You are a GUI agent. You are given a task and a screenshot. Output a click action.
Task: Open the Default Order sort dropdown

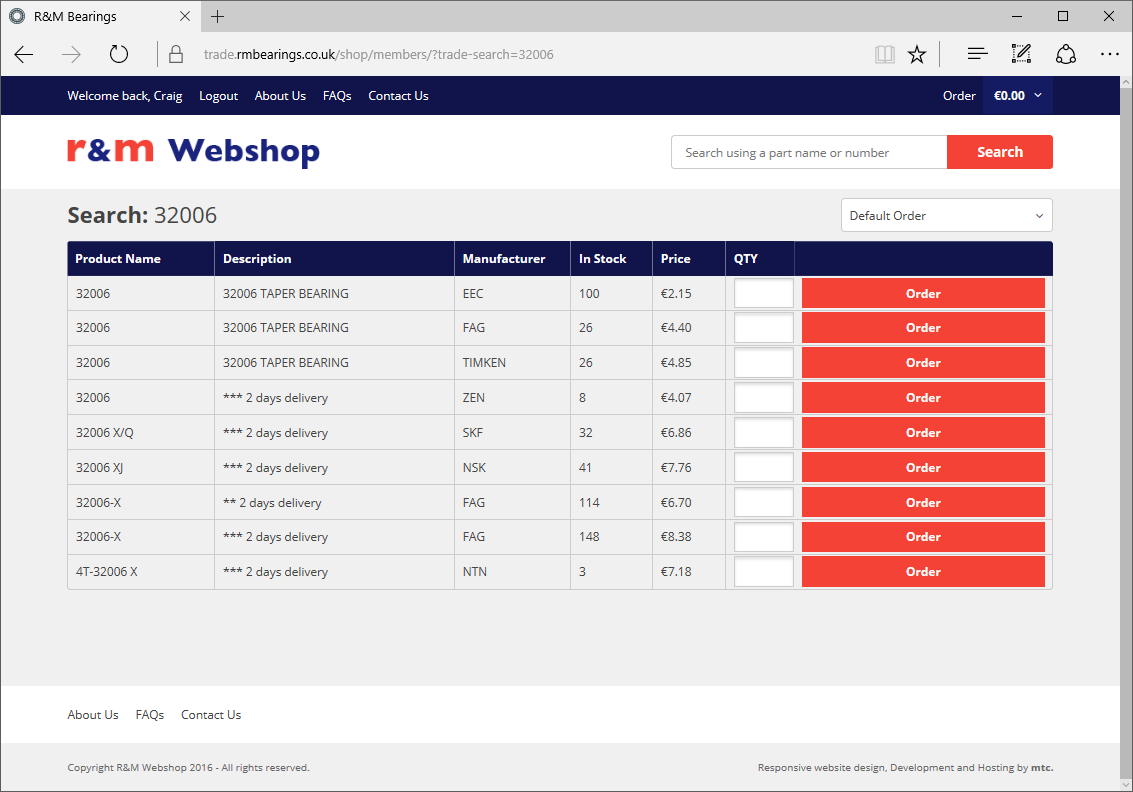pos(947,215)
